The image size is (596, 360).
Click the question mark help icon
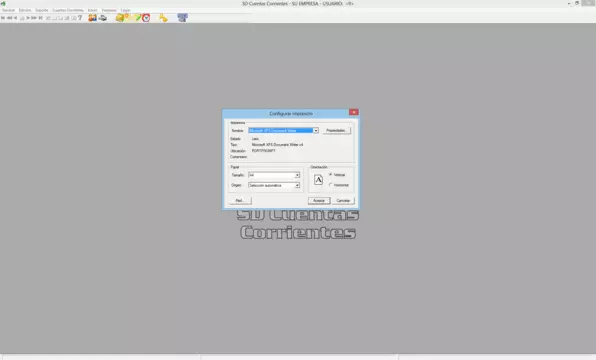(80, 18)
